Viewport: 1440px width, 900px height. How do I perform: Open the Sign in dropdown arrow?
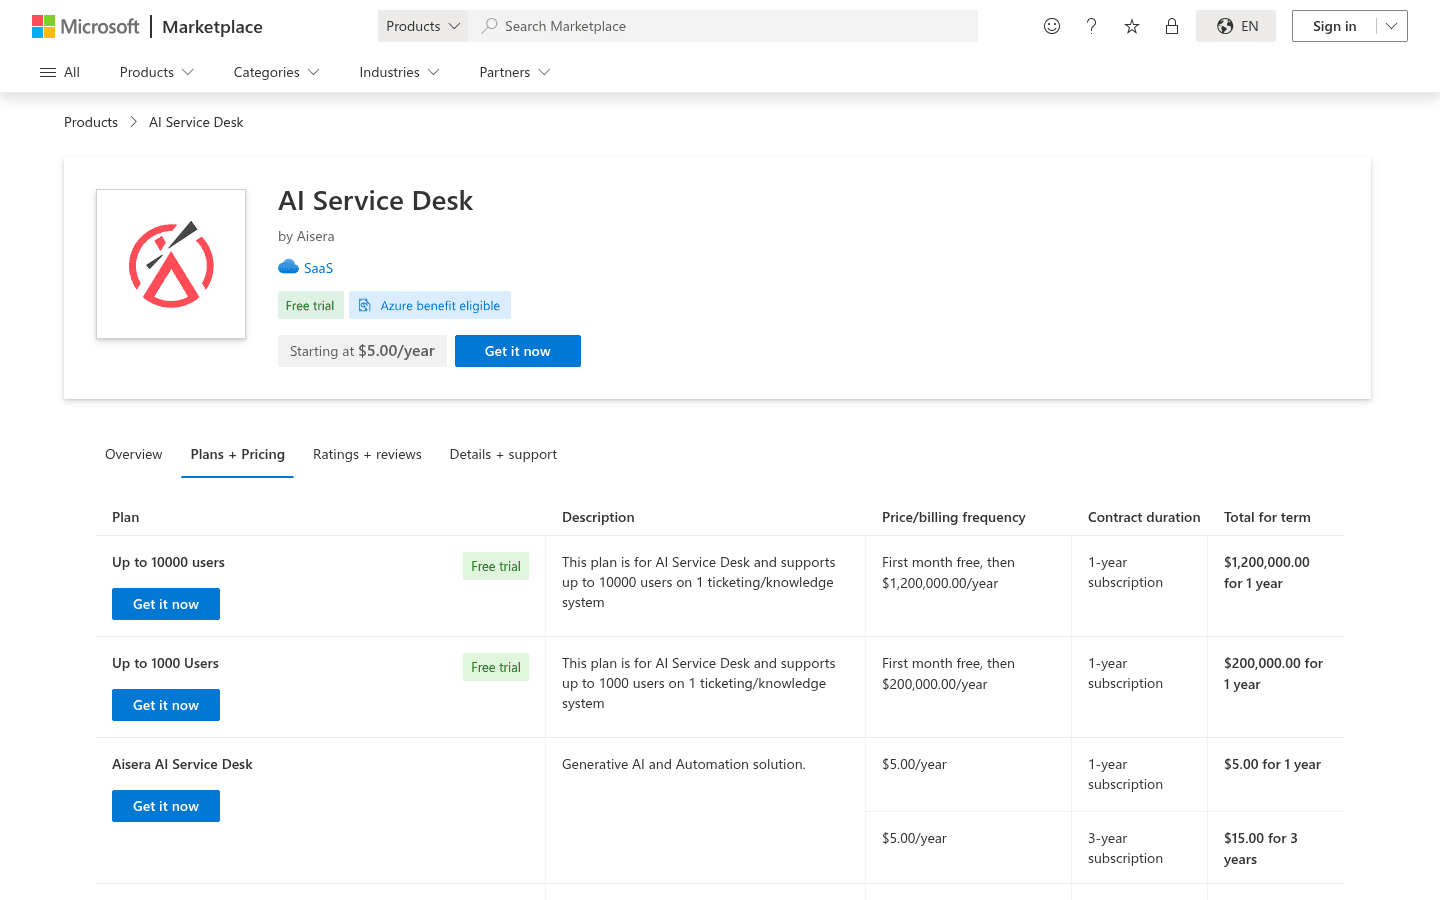click(x=1391, y=26)
